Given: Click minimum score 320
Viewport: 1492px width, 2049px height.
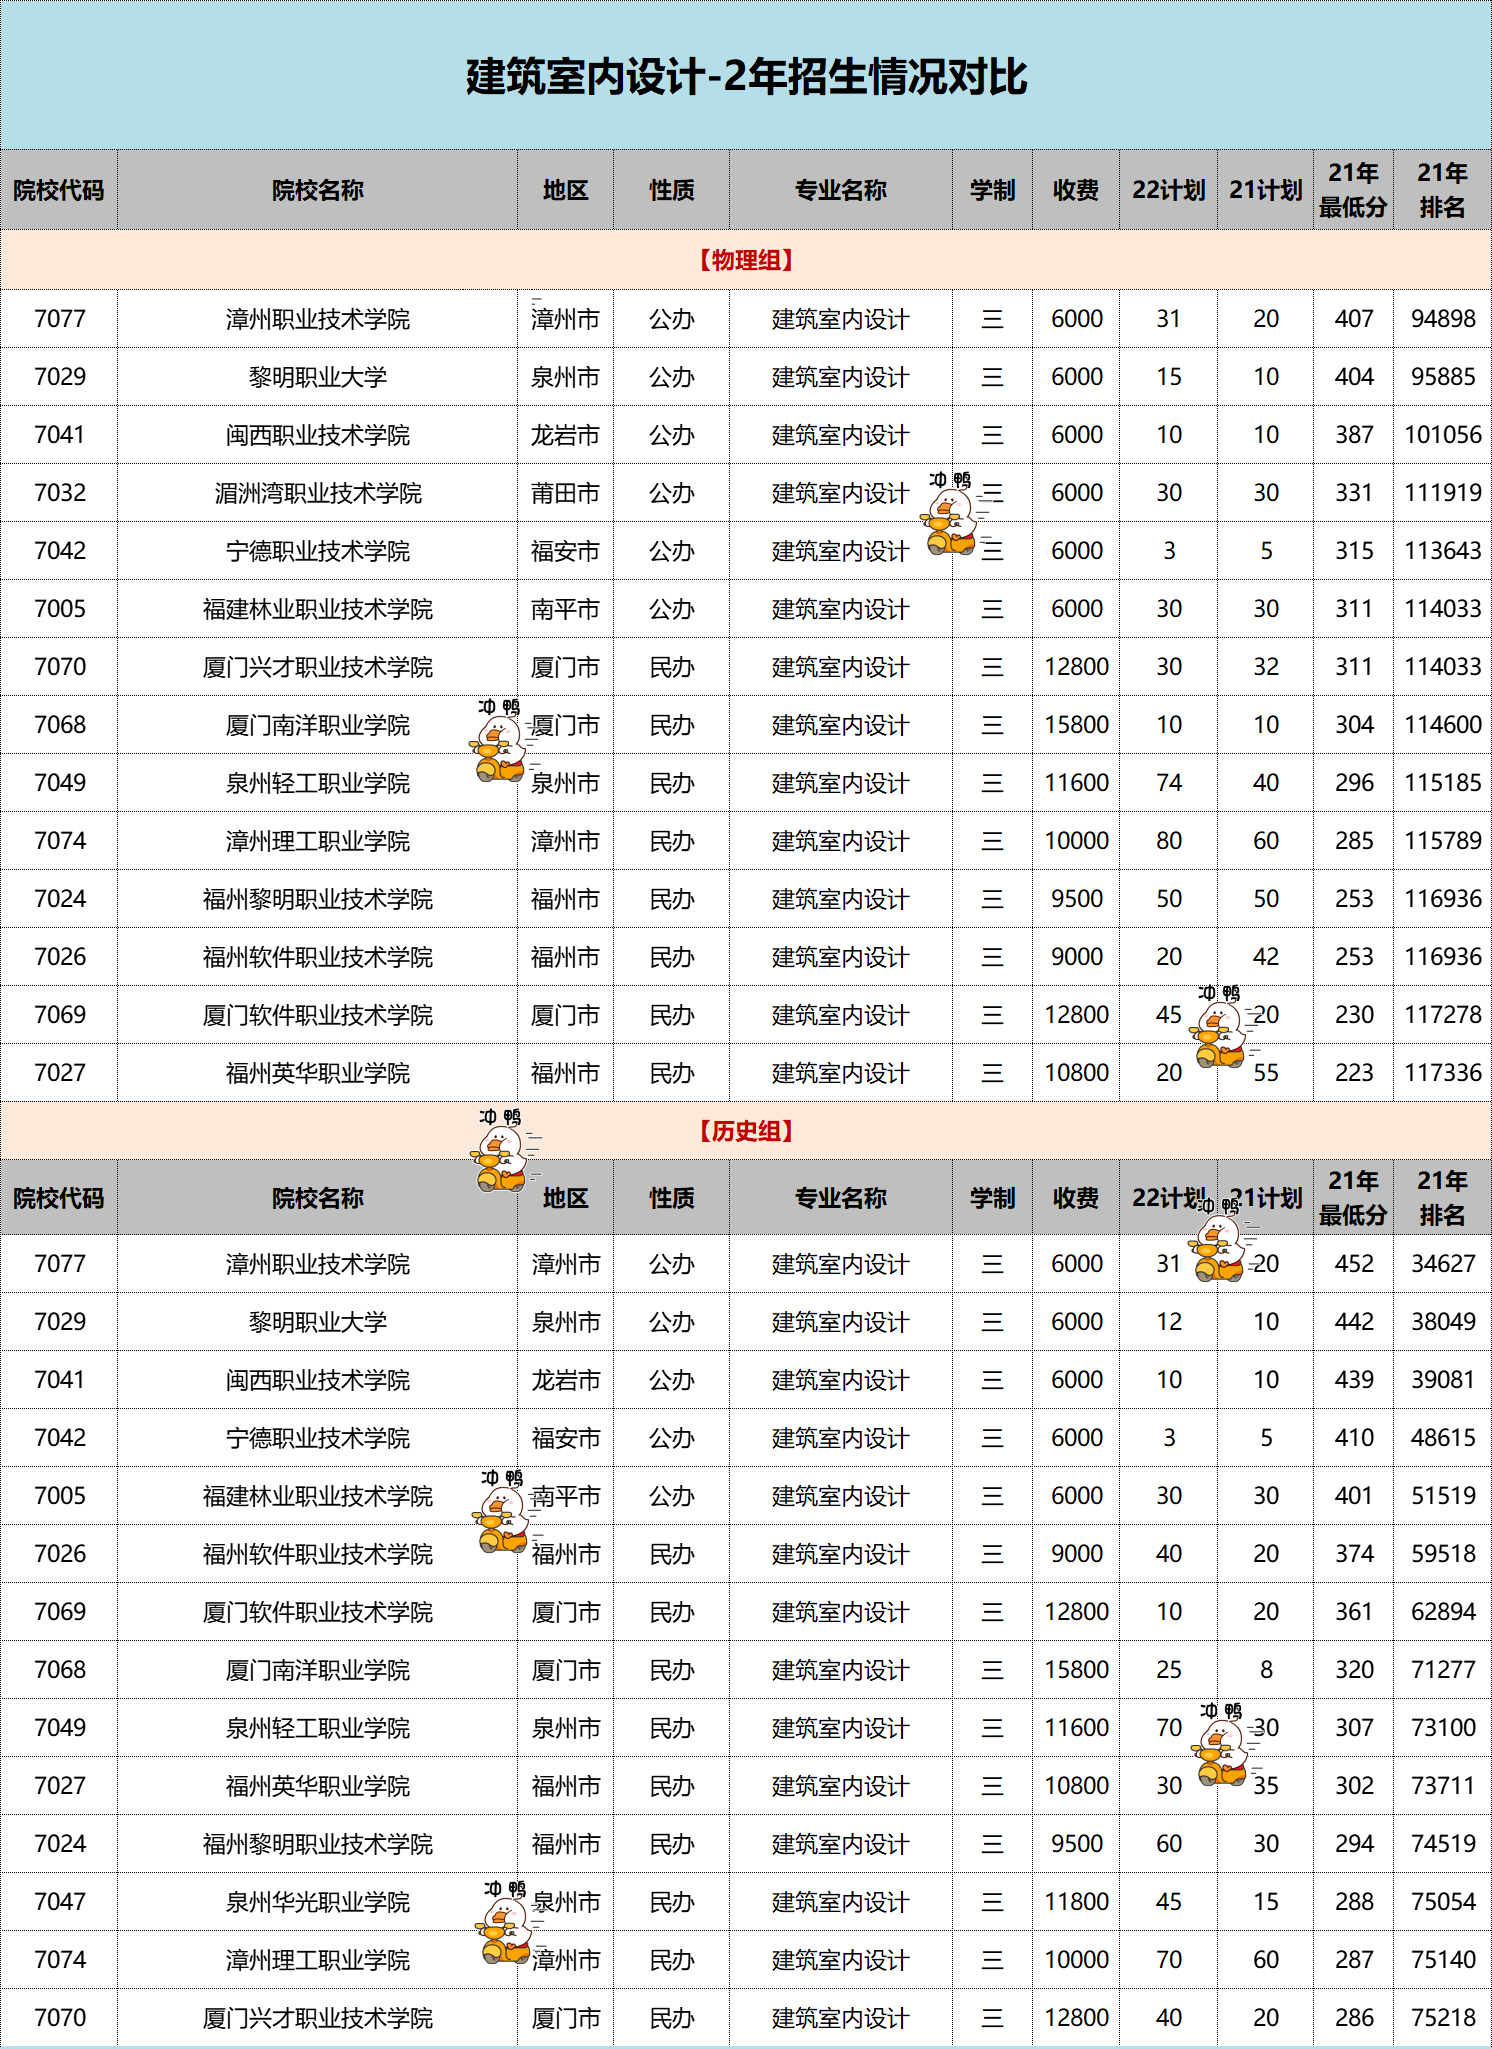Looking at the screenshot, I should (1354, 1670).
